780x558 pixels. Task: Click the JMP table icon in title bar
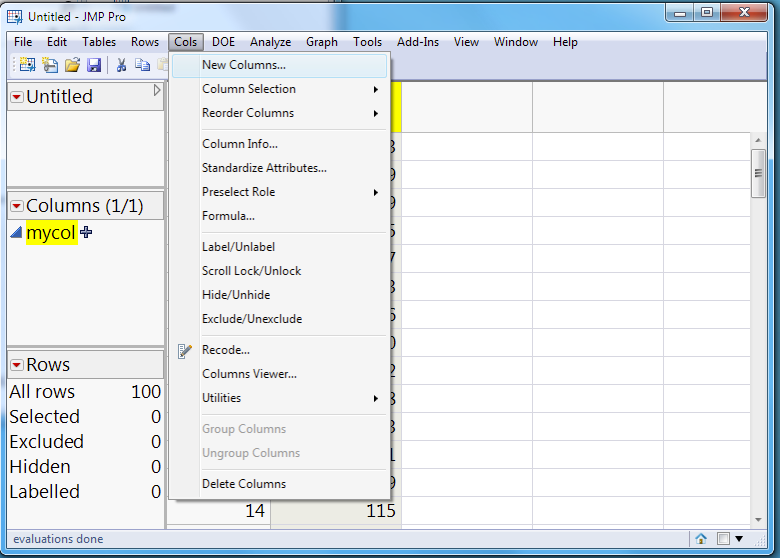pos(14,17)
